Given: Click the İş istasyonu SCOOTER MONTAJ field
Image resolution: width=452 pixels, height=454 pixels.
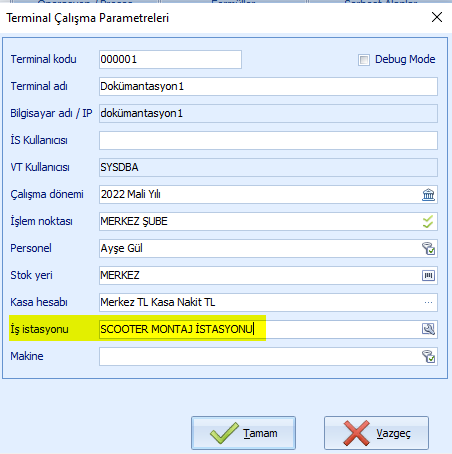Looking at the screenshot, I should (260, 329).
